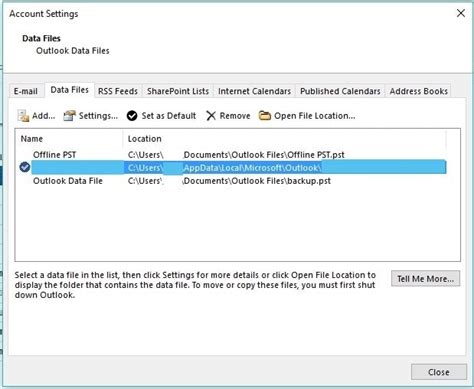Click the Open File Location folder icon
Viewport: 474px width, 389px height.
coord(265,116)
